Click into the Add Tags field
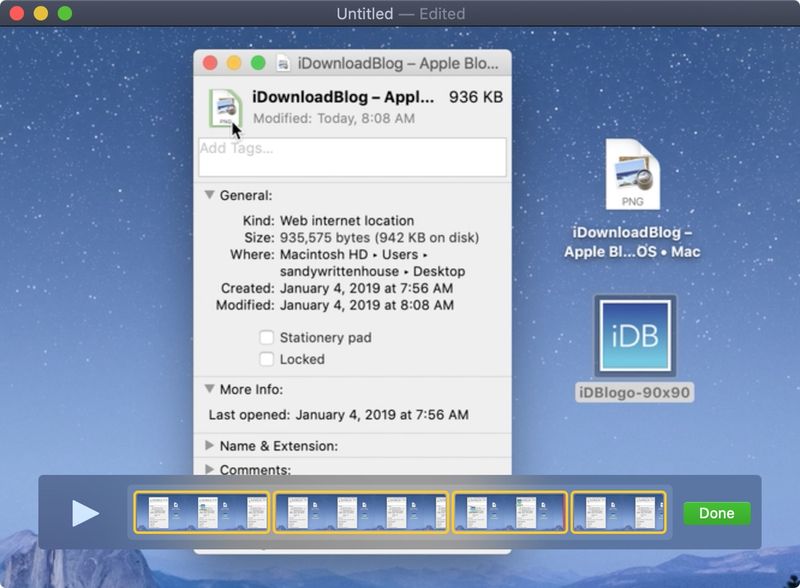800x588 pixels. pos(353,157)
